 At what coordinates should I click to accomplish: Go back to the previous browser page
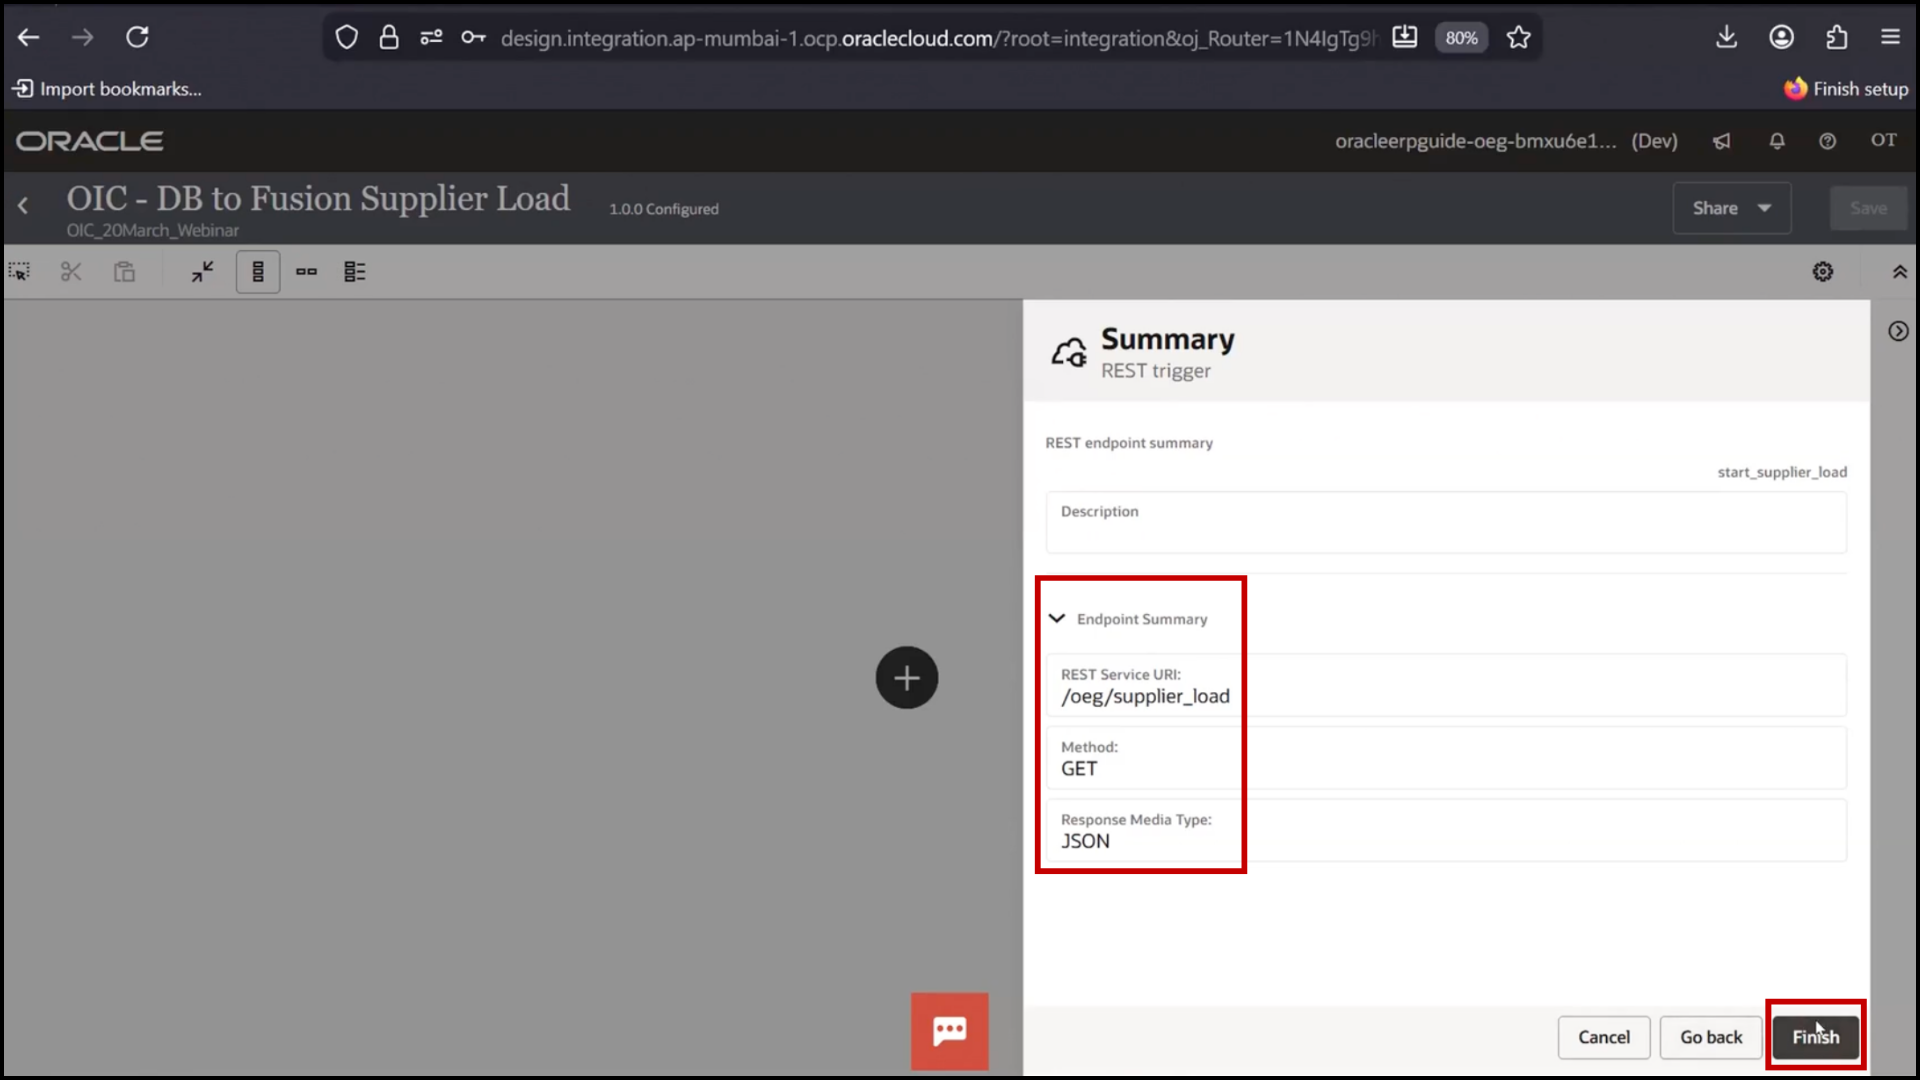[x=28, y=38]
